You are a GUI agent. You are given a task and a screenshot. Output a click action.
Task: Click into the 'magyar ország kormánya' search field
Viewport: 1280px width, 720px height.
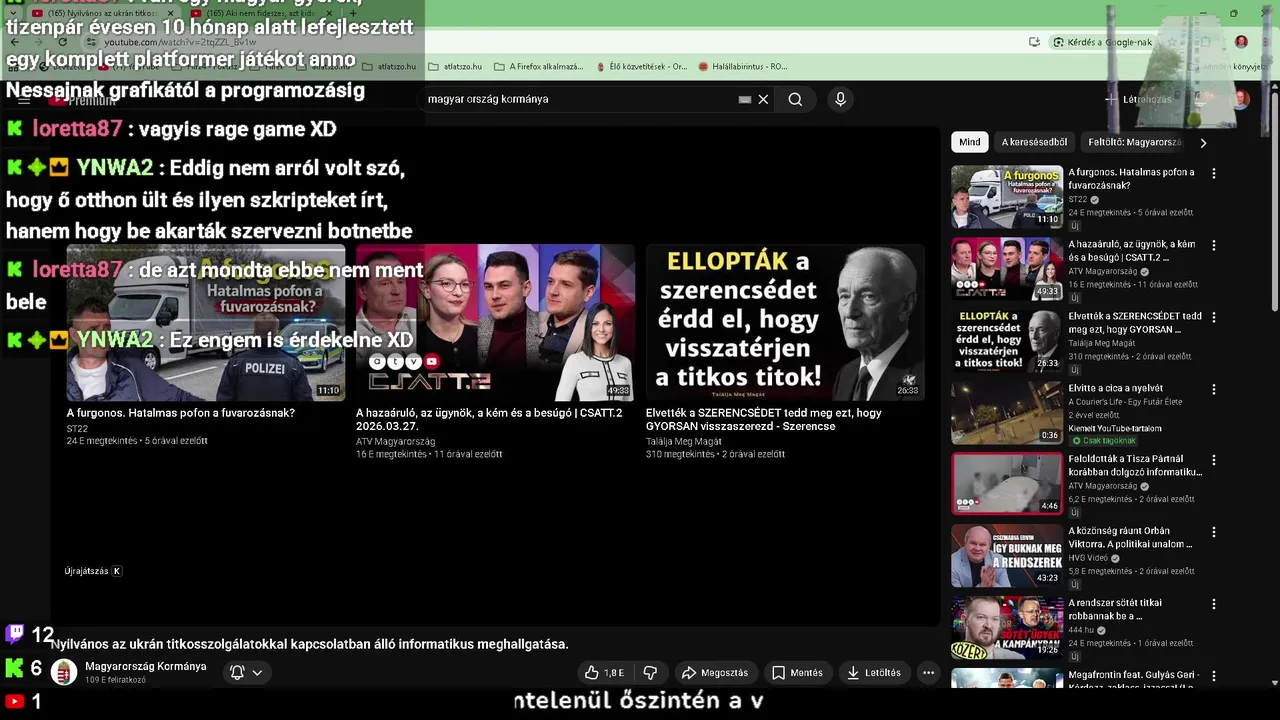[580, 99]
